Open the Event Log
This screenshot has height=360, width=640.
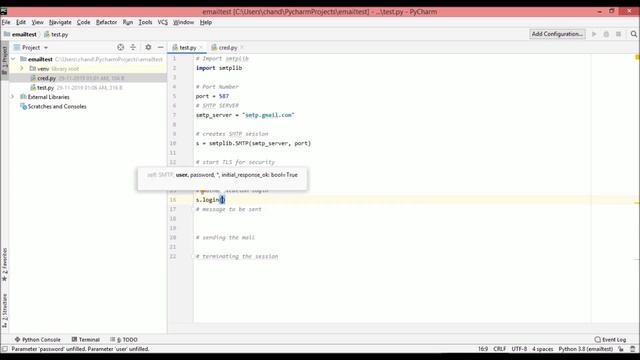point(610,339)
